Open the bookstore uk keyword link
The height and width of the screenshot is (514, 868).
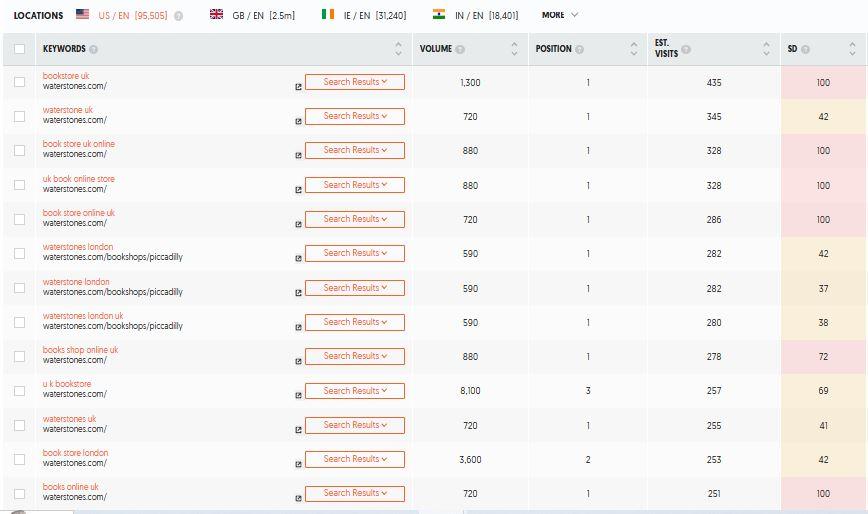coord(66,76)
